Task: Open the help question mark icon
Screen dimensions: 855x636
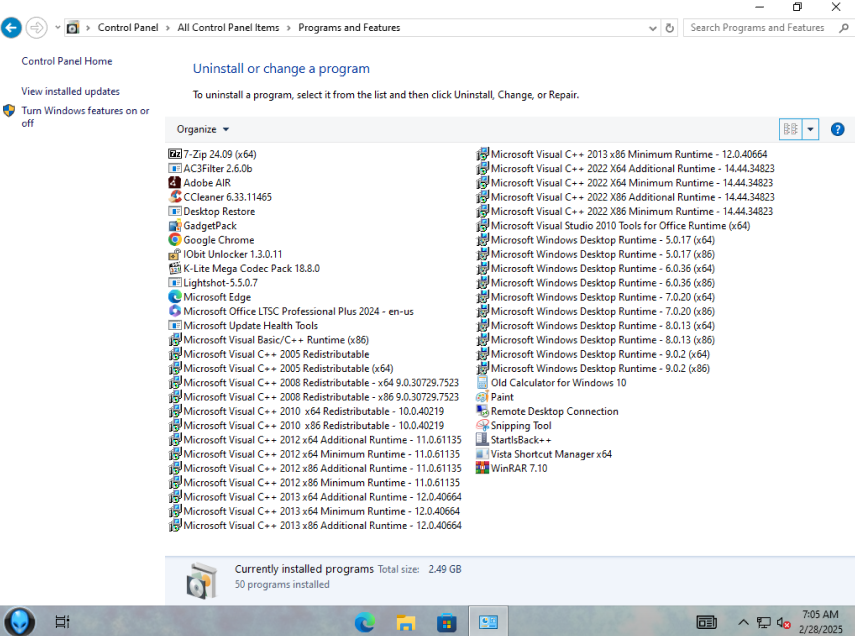Action: click(x=837, y=129)
